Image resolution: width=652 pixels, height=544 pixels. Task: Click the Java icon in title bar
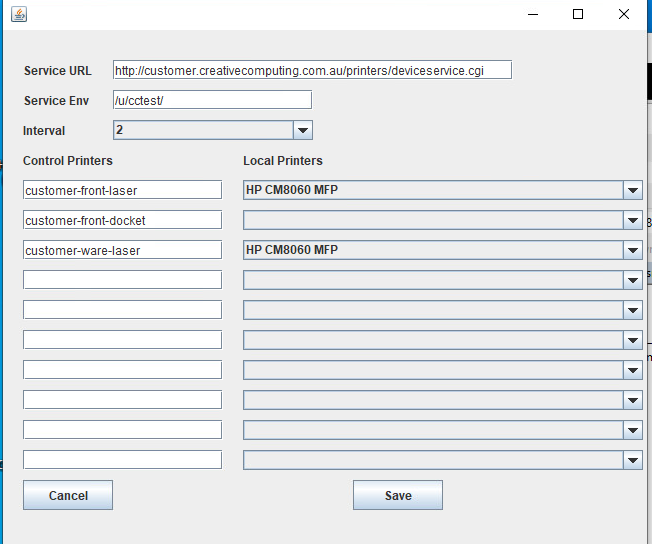(x=18, y=15)
